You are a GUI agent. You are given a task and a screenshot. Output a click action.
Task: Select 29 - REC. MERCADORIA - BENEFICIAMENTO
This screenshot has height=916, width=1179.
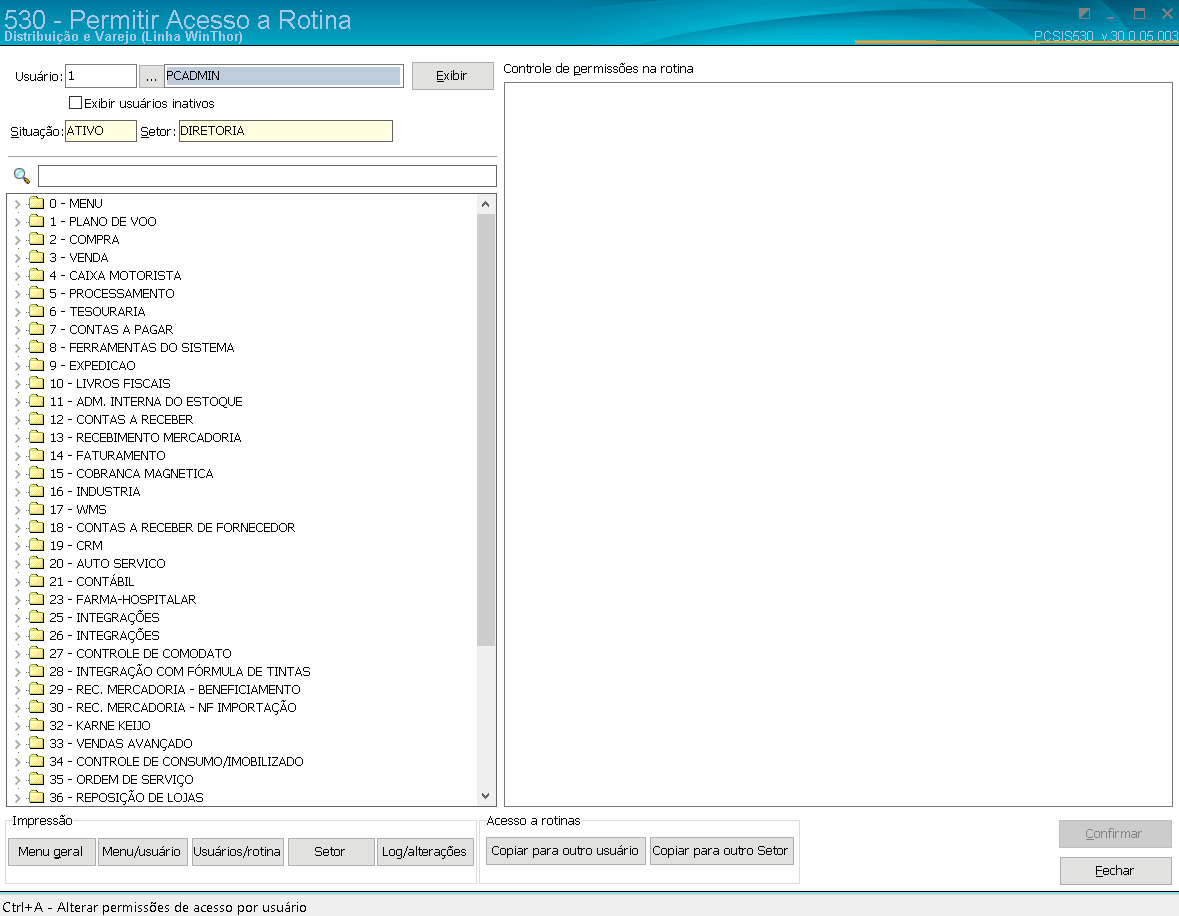(175, 690)
